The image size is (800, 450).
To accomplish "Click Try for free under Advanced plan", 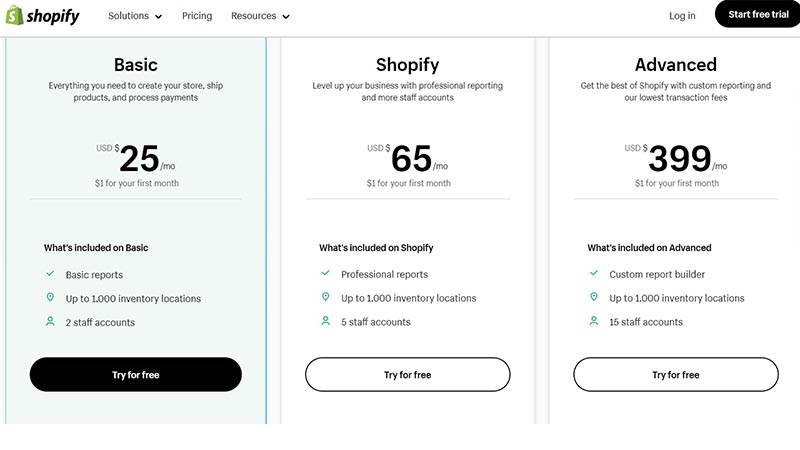I will (676, 374).
